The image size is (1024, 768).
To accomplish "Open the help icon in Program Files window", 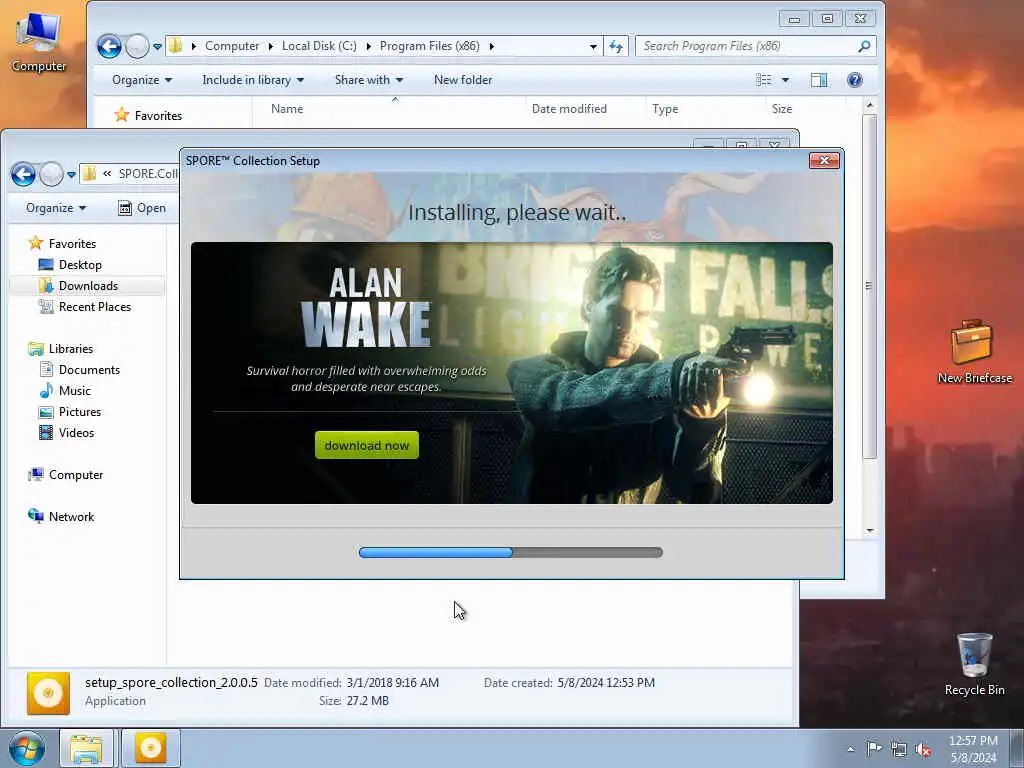I will 854,80.
